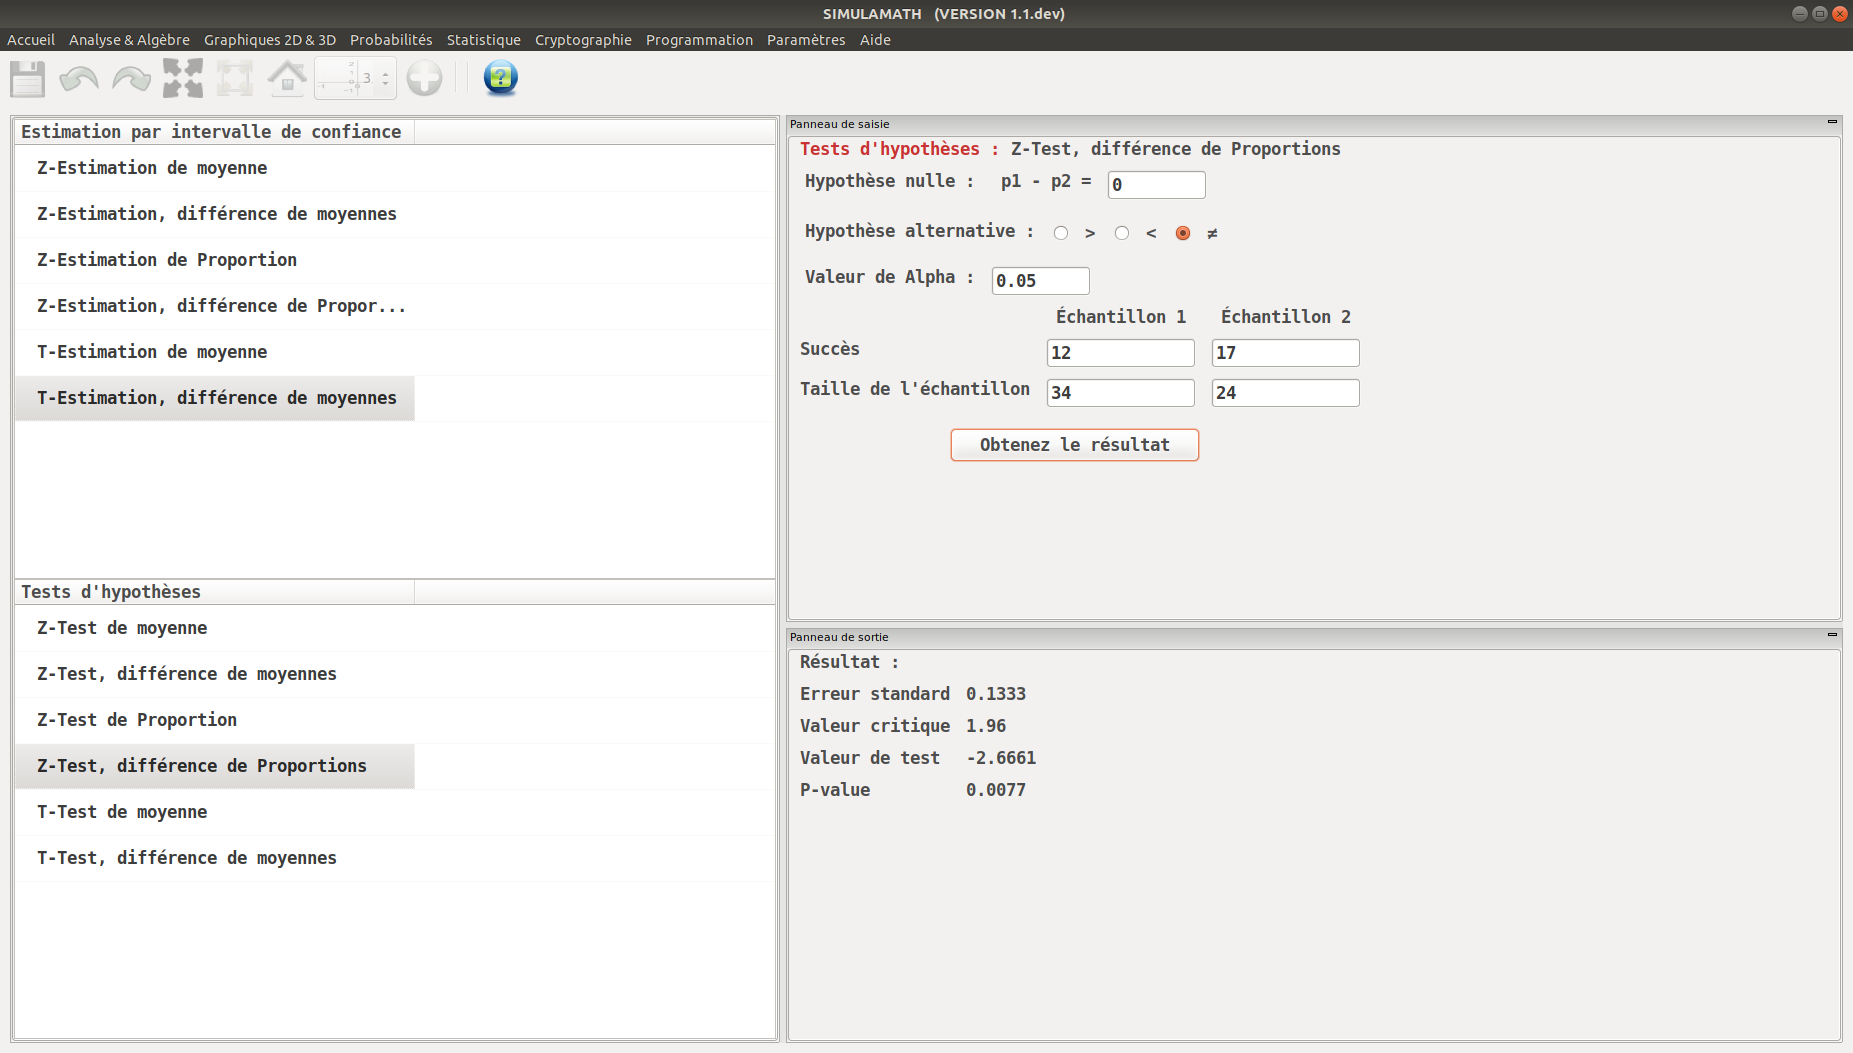Select the greater-than alternative hypothesis
Image resolution: width=1853 pixels, height=1053 pixels.
[x=1061, y=233]
